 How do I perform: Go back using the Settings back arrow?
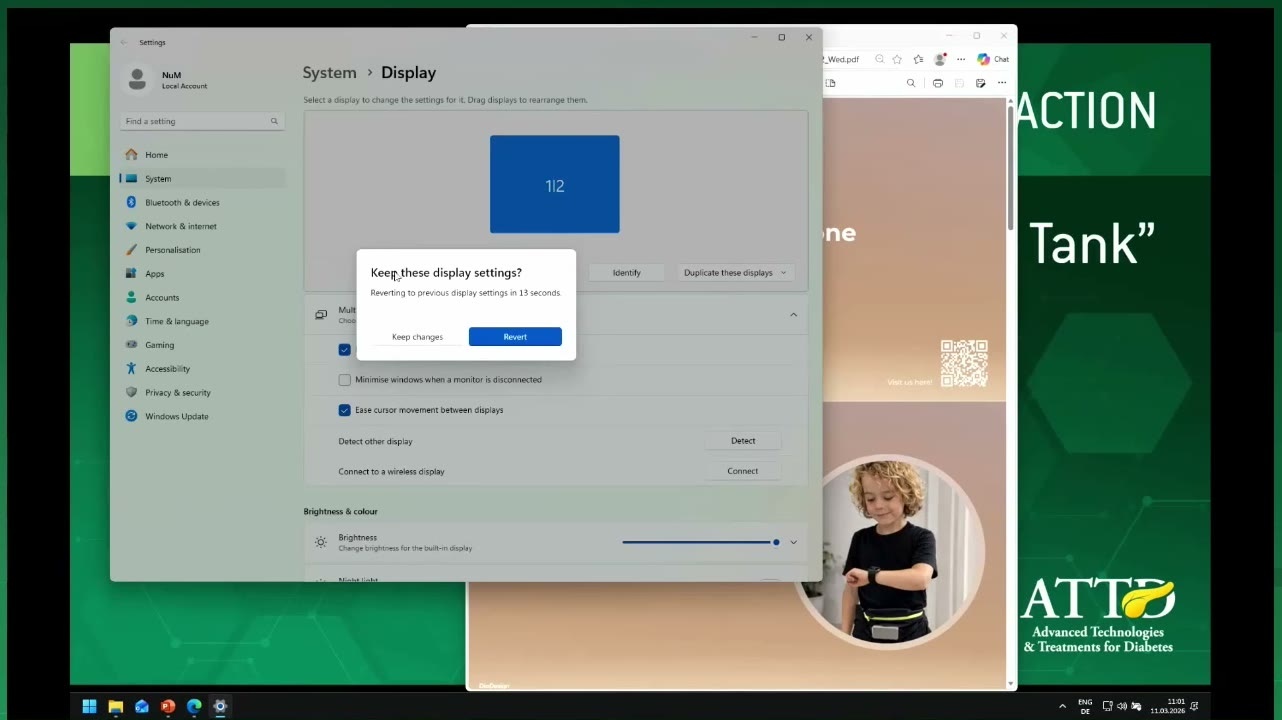pyautogui.click(x=124, y=42)
